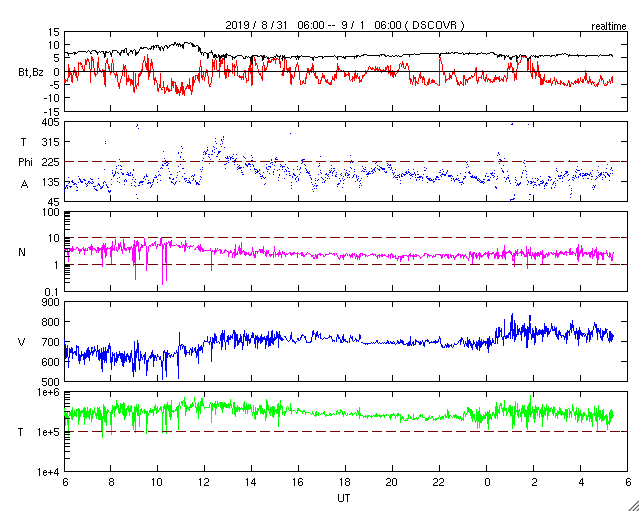
Task: Click the "8" hour tick on UT axis
Action: (111, 481)
